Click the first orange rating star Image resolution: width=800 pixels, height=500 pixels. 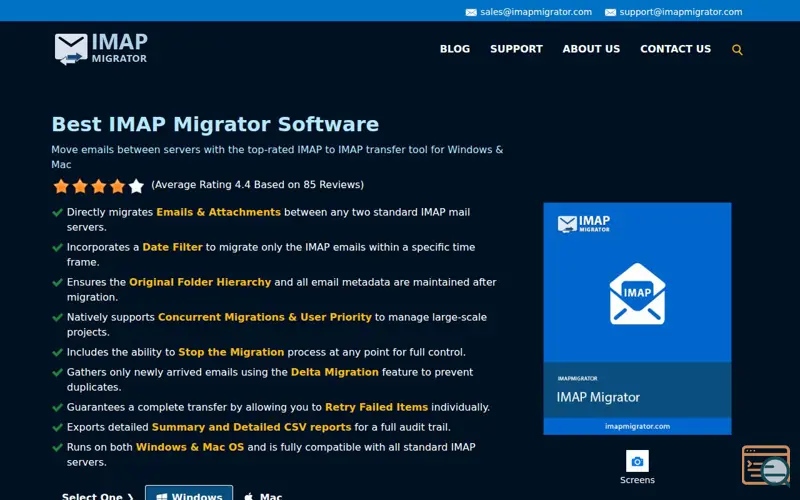tap(61, 186)
